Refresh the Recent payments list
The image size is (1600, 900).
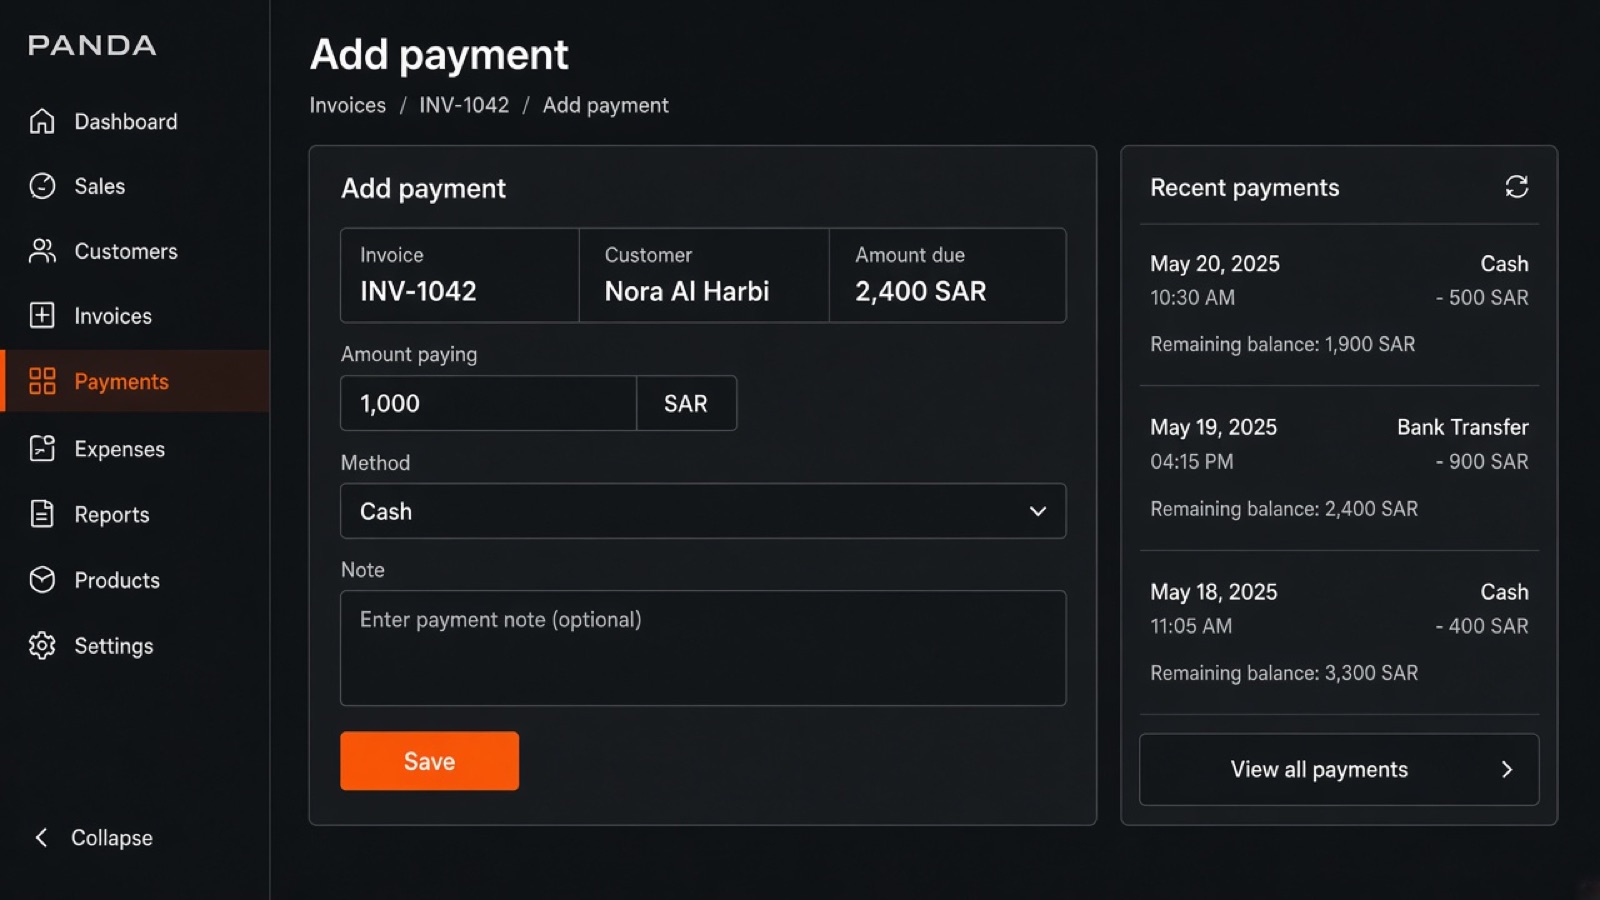[1516, 187]
